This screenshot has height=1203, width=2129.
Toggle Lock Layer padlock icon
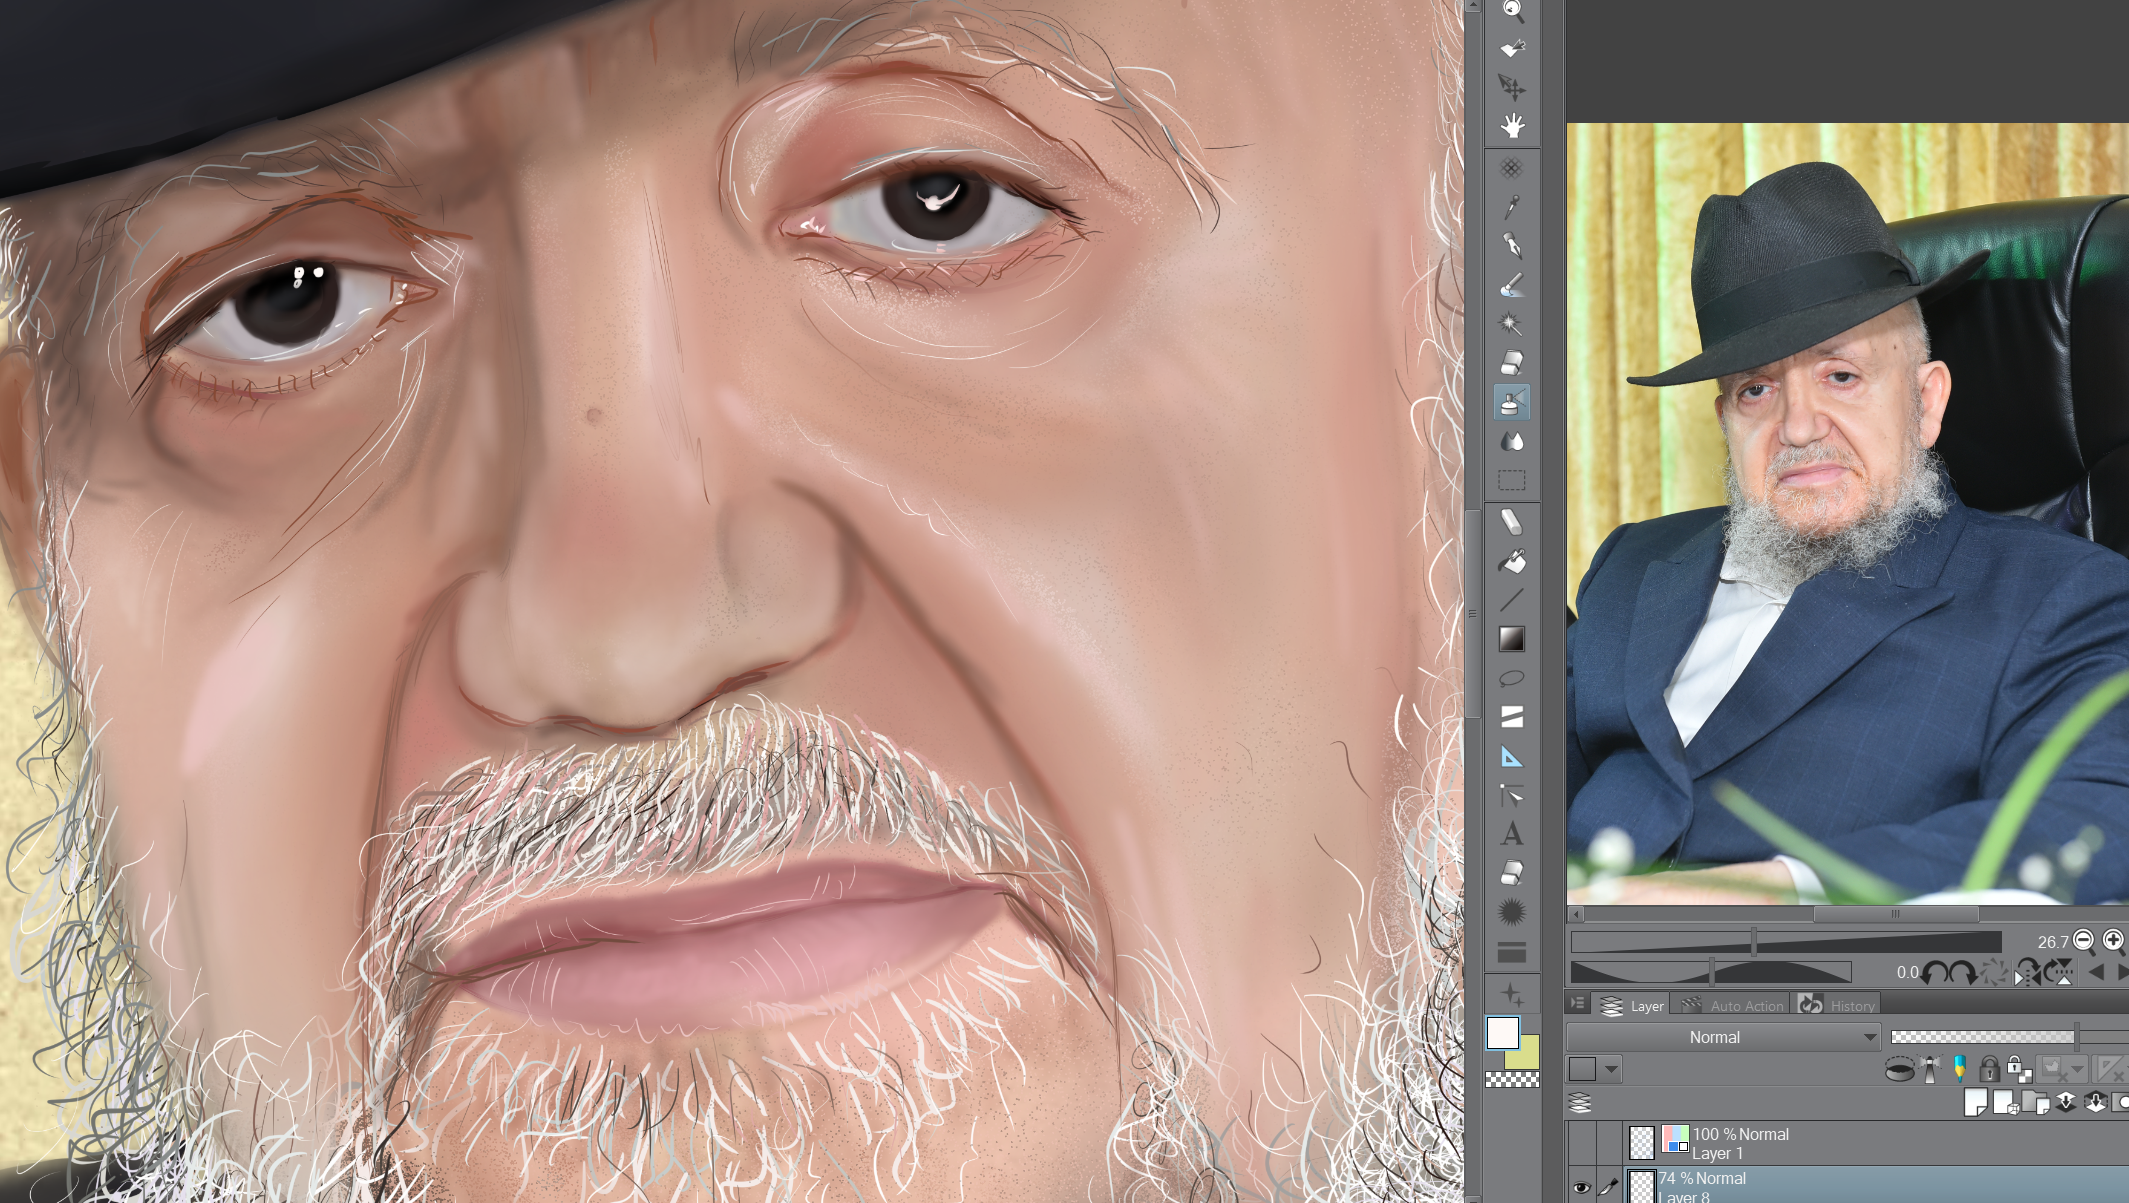[1989, 1069]
